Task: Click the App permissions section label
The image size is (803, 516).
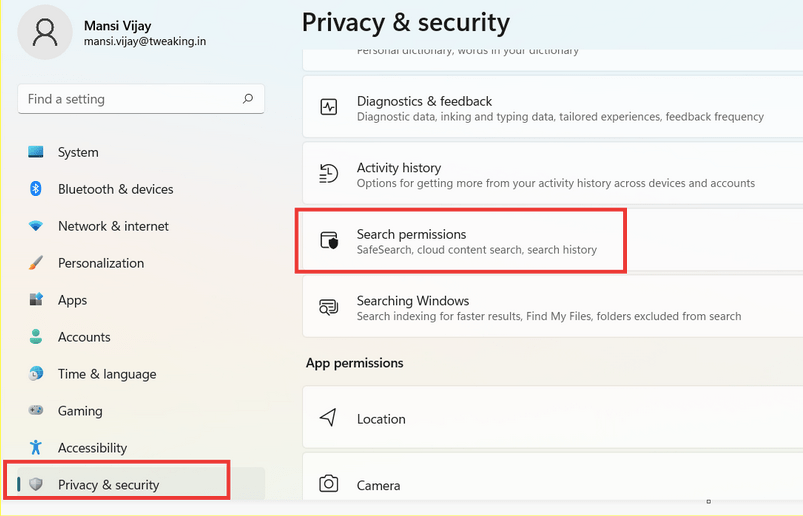Action: tap(354, 363)
